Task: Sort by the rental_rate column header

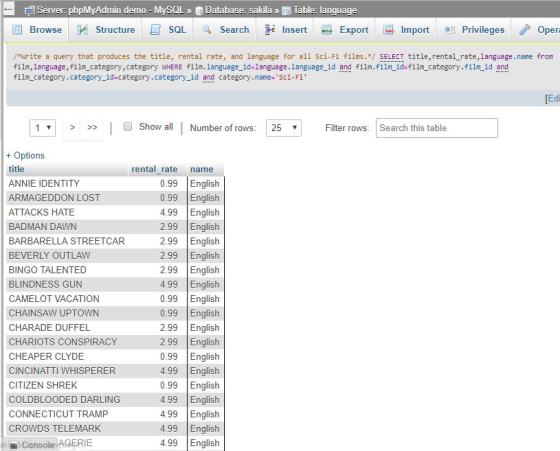Action: point(154,169)
